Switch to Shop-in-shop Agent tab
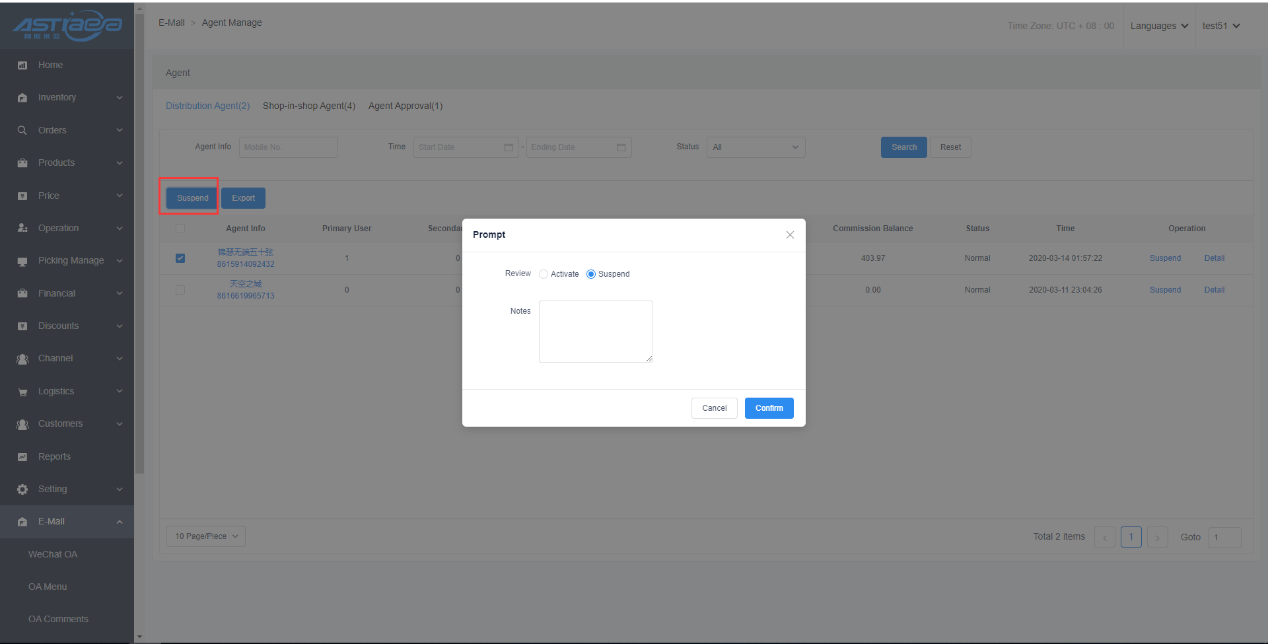1268x644 pixels. click(x=308, y=106)
